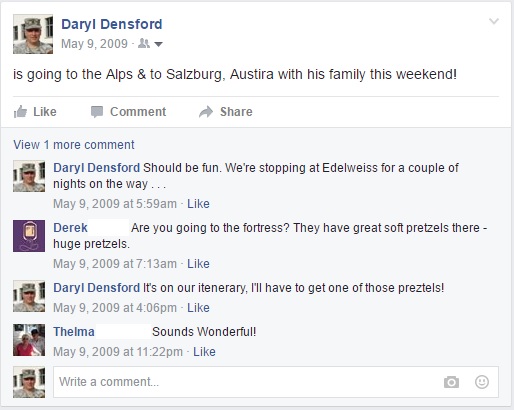Click Thelma's profile photo thumbnail
This screenshot has height=410, width=514.
[x=29, y=340]
